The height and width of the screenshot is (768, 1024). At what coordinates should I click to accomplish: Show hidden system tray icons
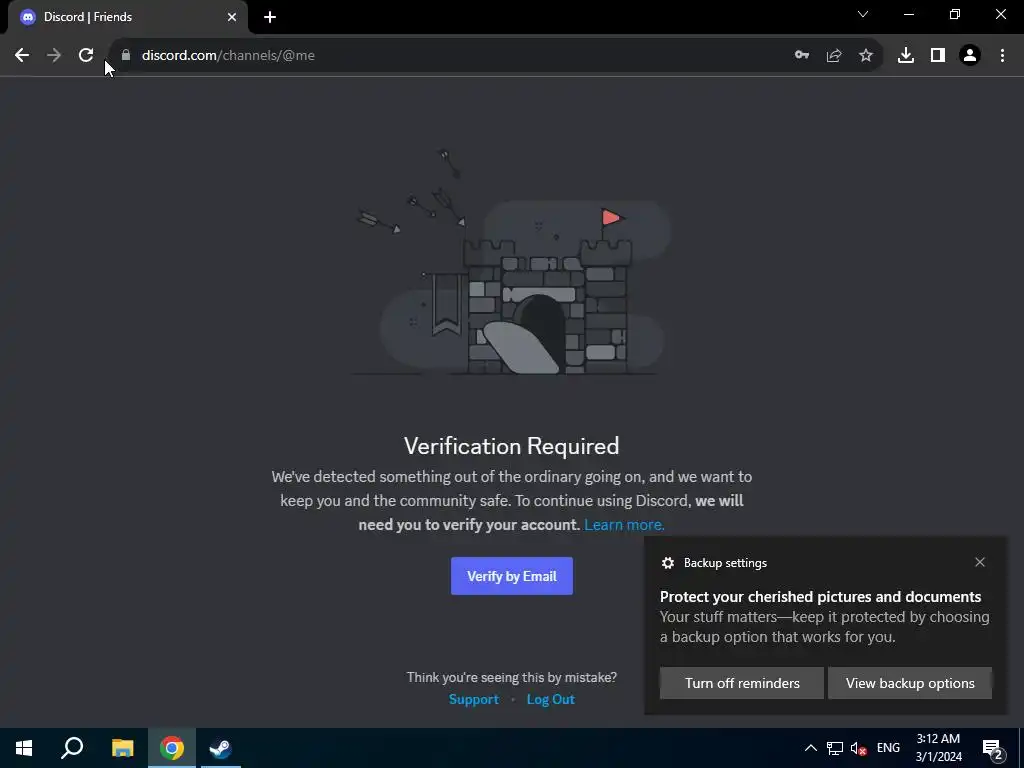[810, 748]
